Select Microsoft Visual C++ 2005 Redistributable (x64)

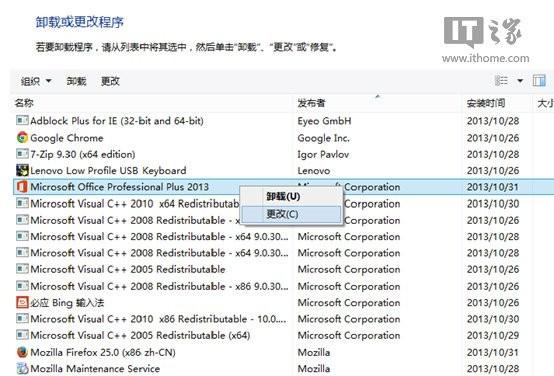click(x=140, y=335)
